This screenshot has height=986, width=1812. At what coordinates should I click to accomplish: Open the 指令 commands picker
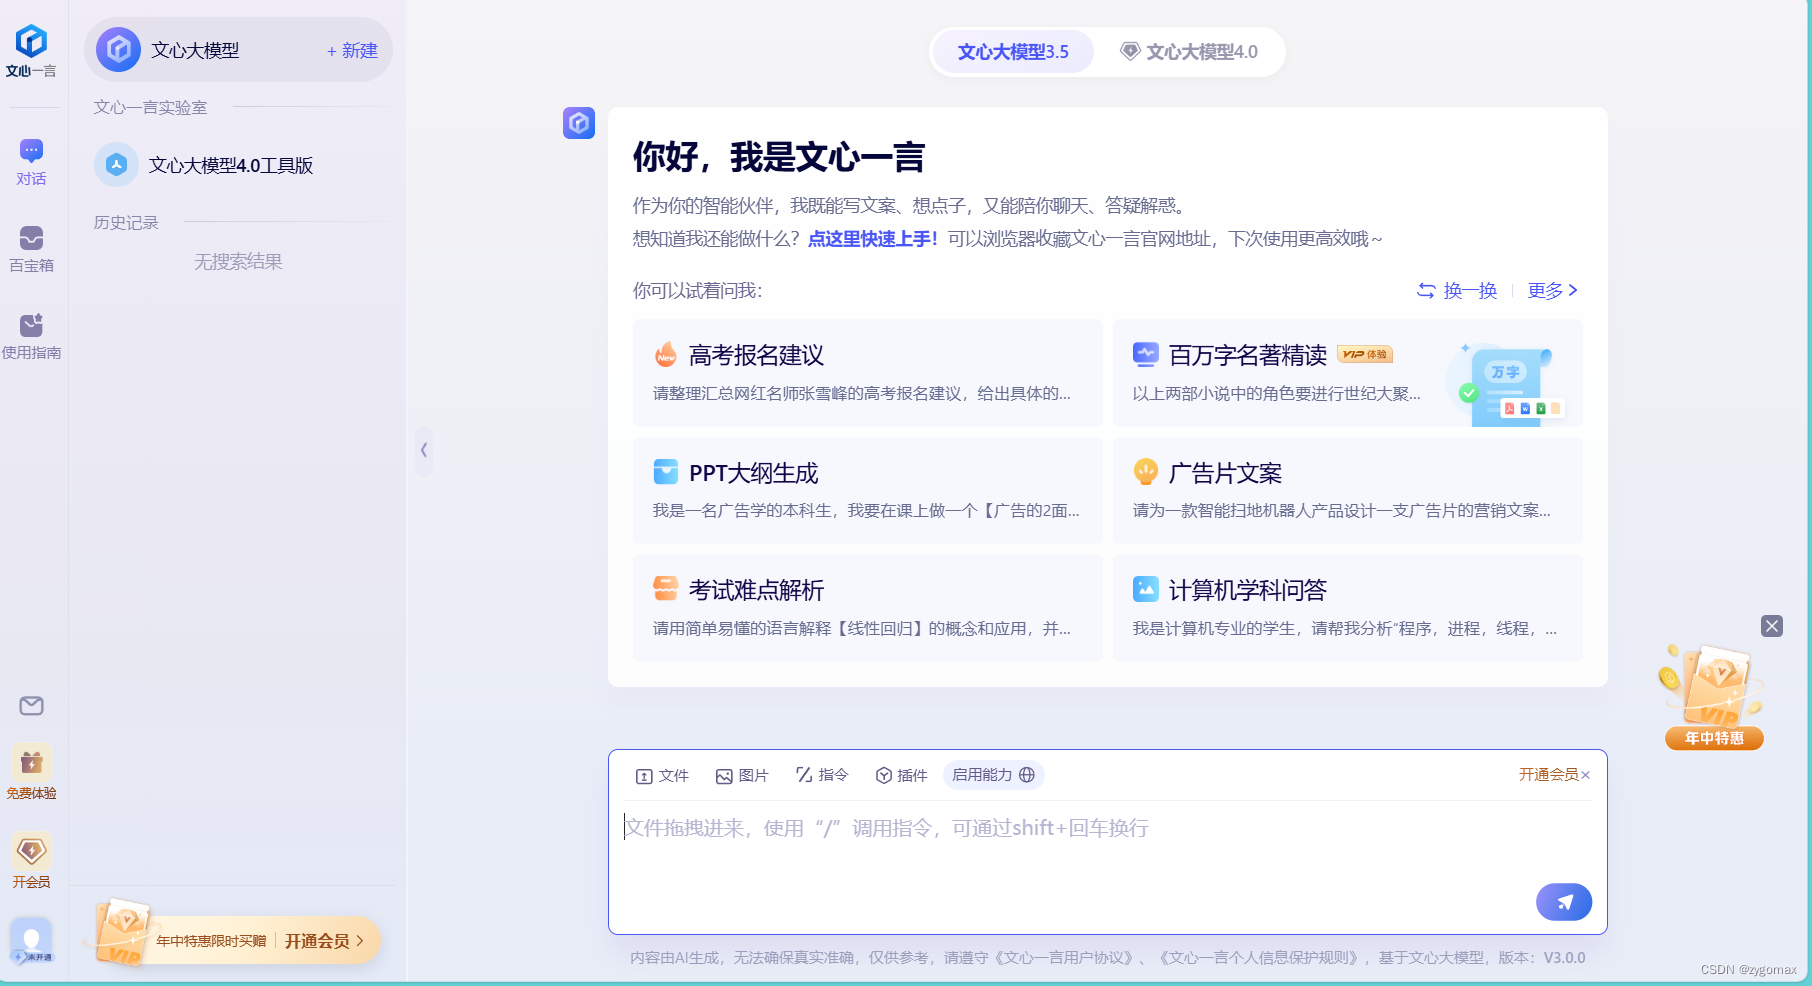(x=822, y=775)
